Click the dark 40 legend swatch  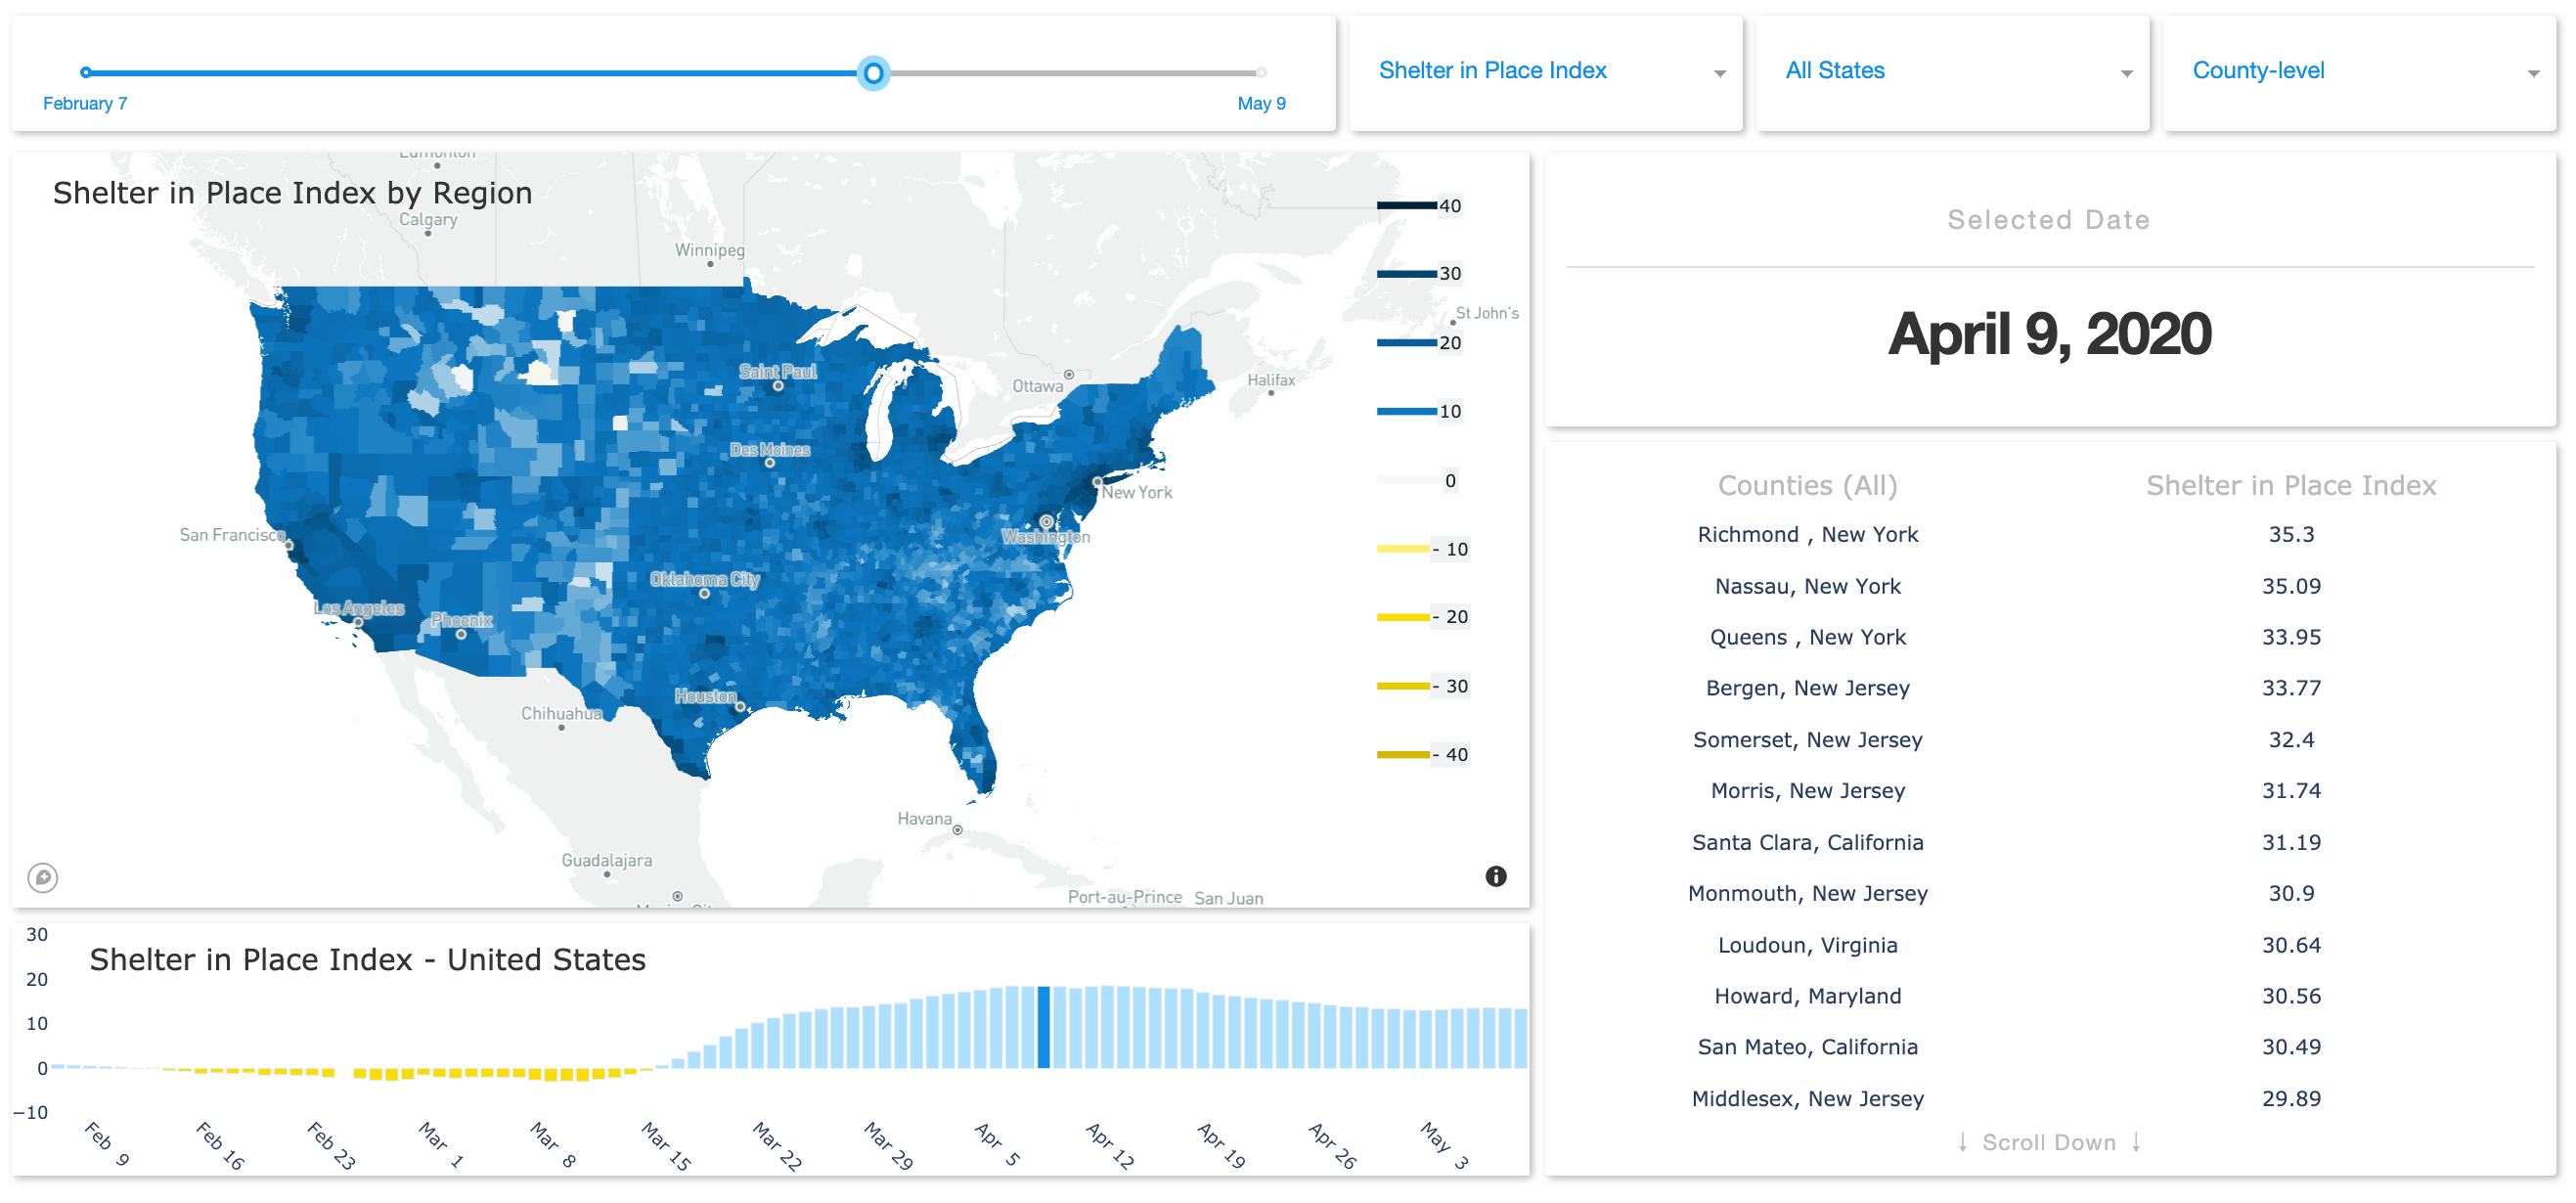pyautogui.click(x=1406, y=205)
